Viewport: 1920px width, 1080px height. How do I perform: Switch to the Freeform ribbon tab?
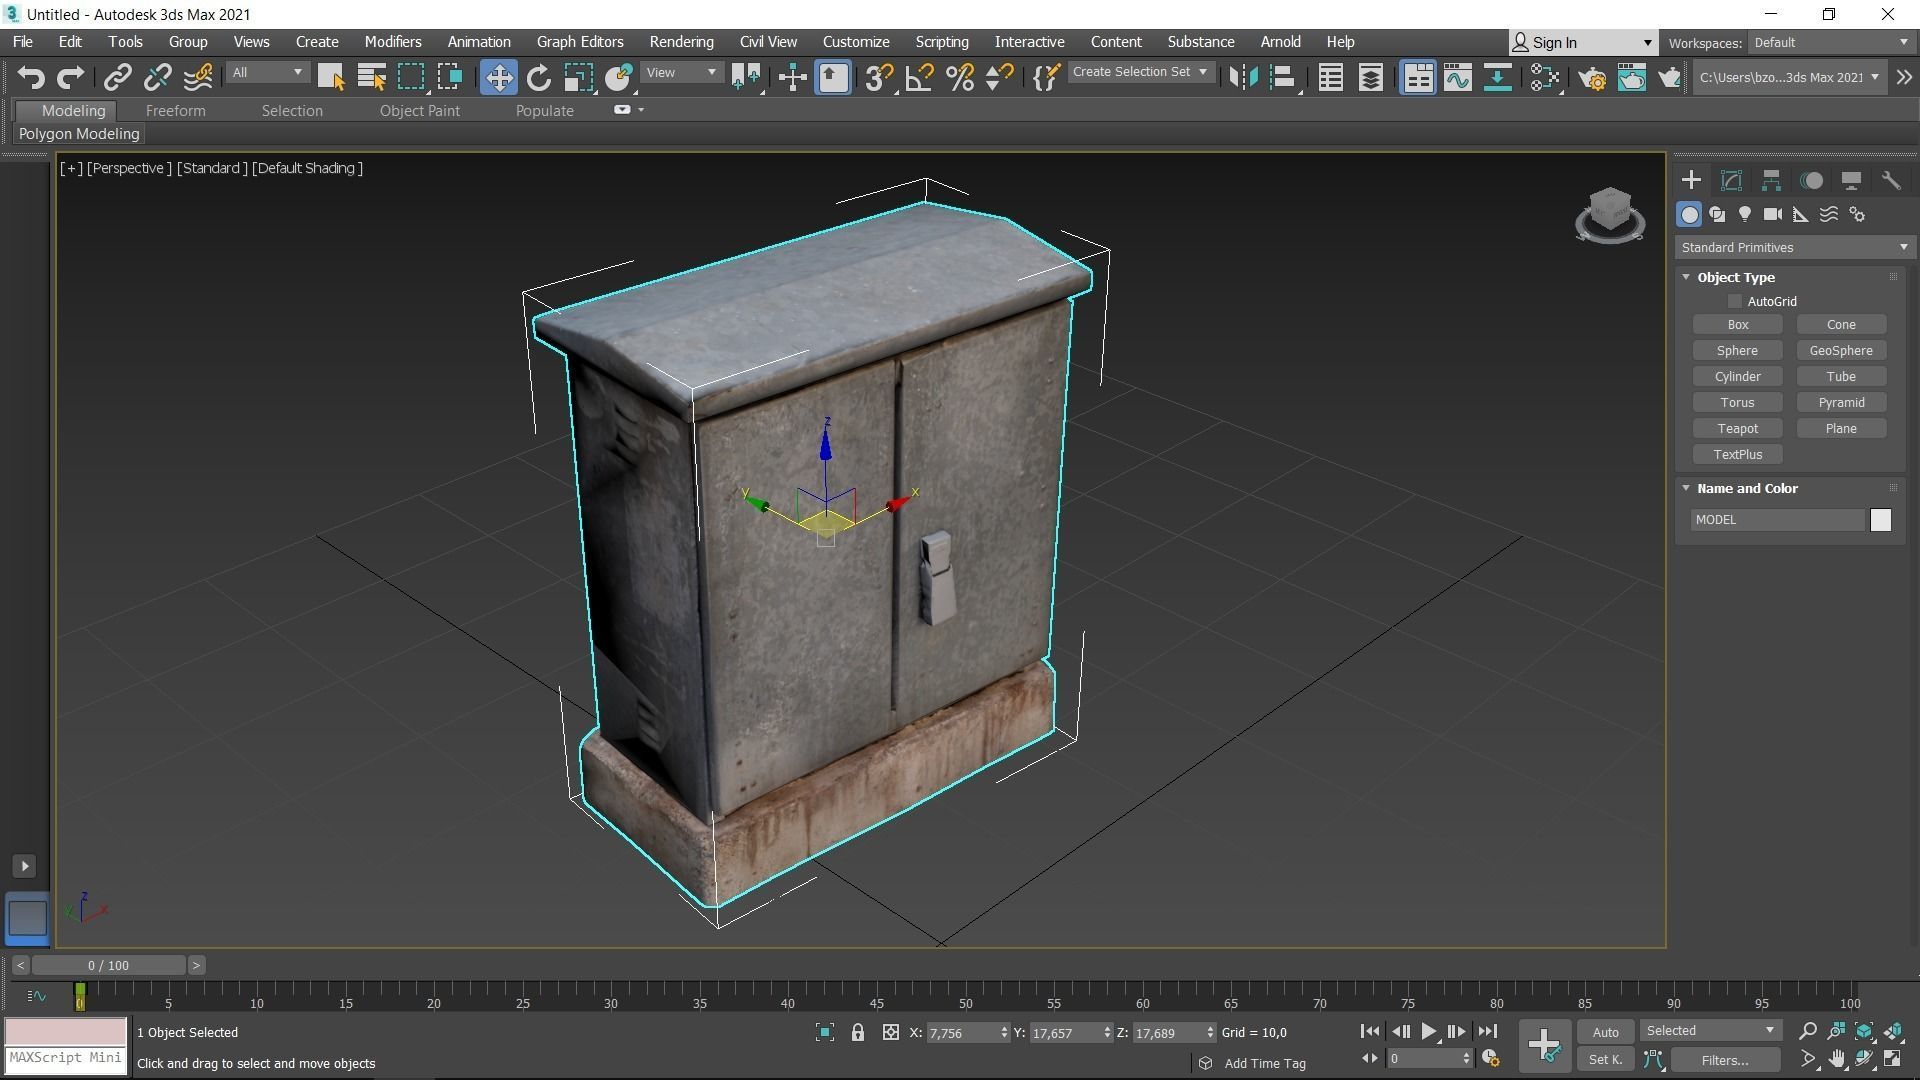point(175,111)
